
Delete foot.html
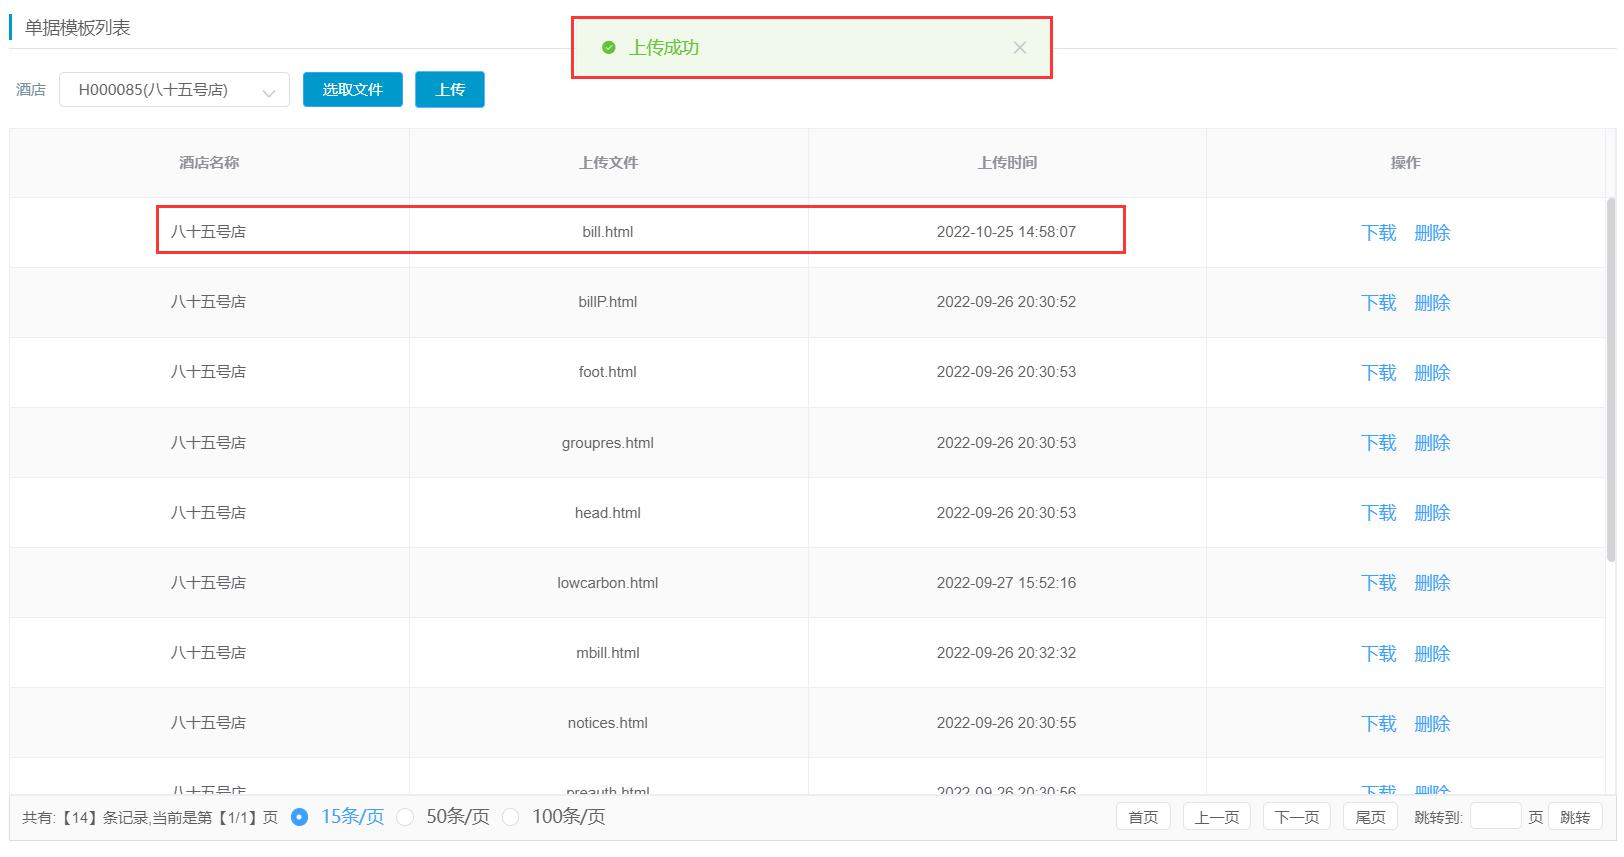pyautogui.click(x=1432, y=373)
